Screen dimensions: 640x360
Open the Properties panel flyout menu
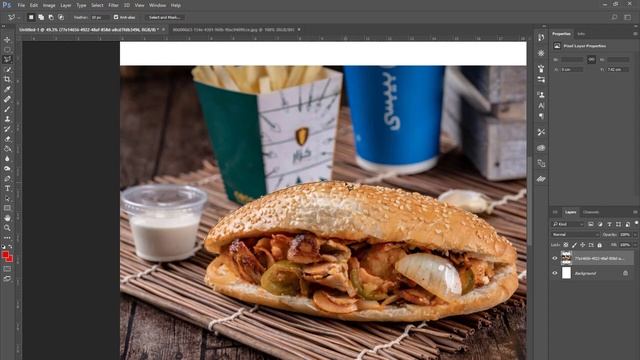click(635, 34)
